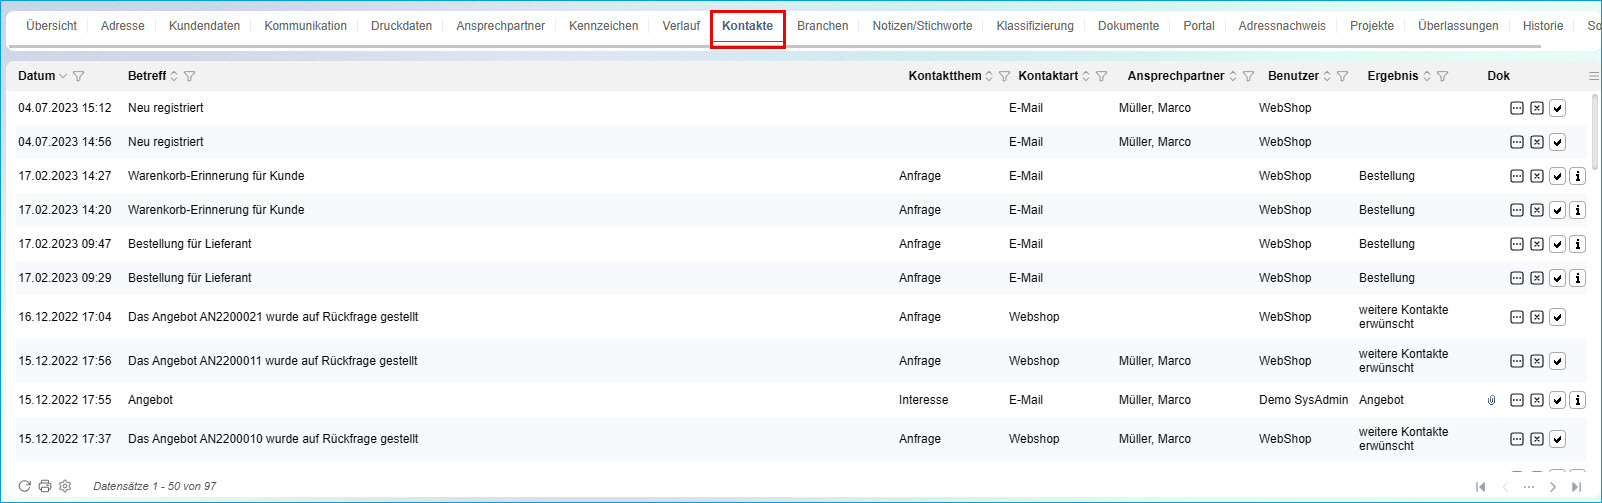Screen dimensions: 1602x503
Task: Click the checkmark icon in 04.07.2023 15:12 row
Action: pyautogui.click(x=1557, y=108)
